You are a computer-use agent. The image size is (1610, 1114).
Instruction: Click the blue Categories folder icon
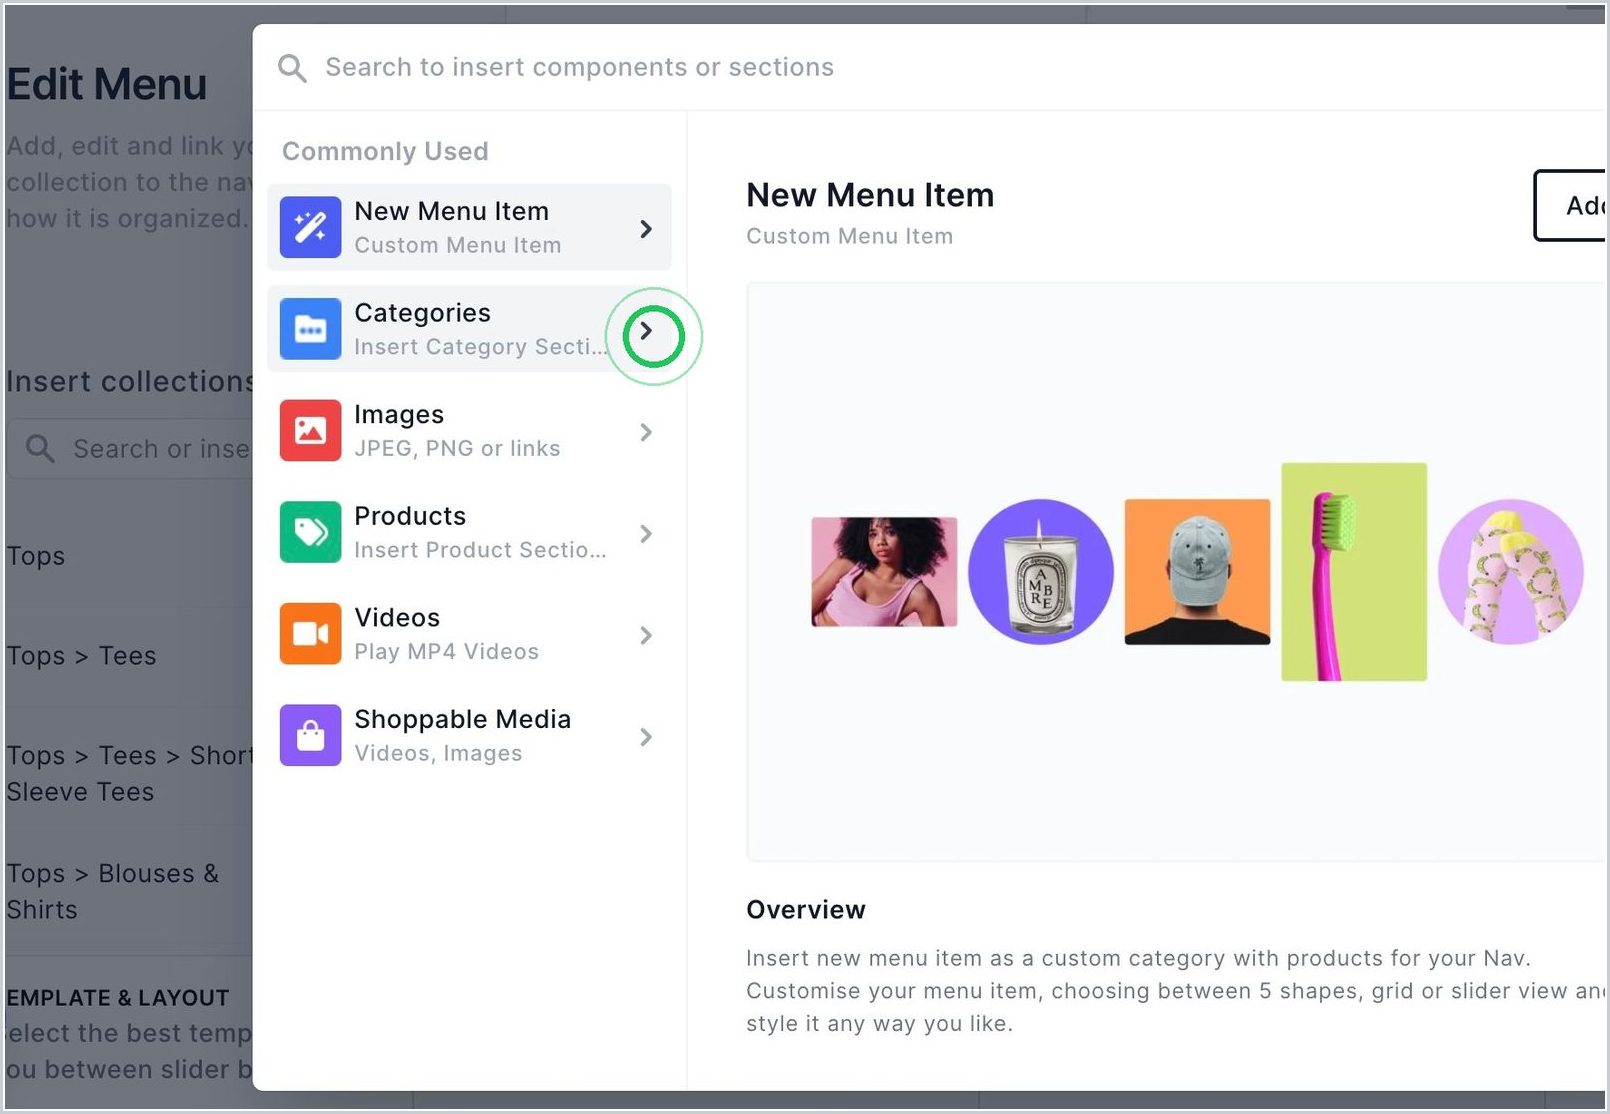(310, 329)
